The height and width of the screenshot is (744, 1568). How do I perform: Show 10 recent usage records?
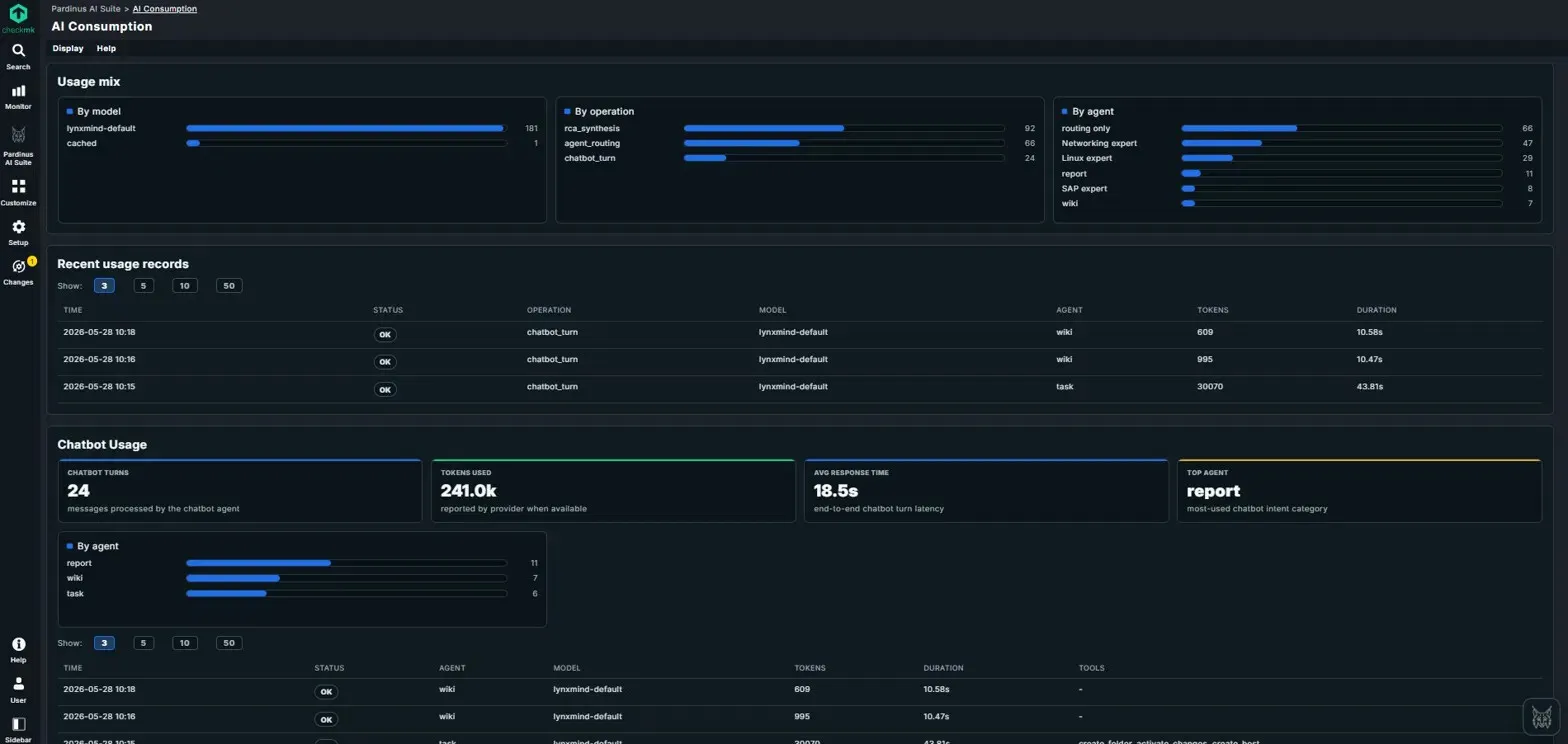pos(185,286)
